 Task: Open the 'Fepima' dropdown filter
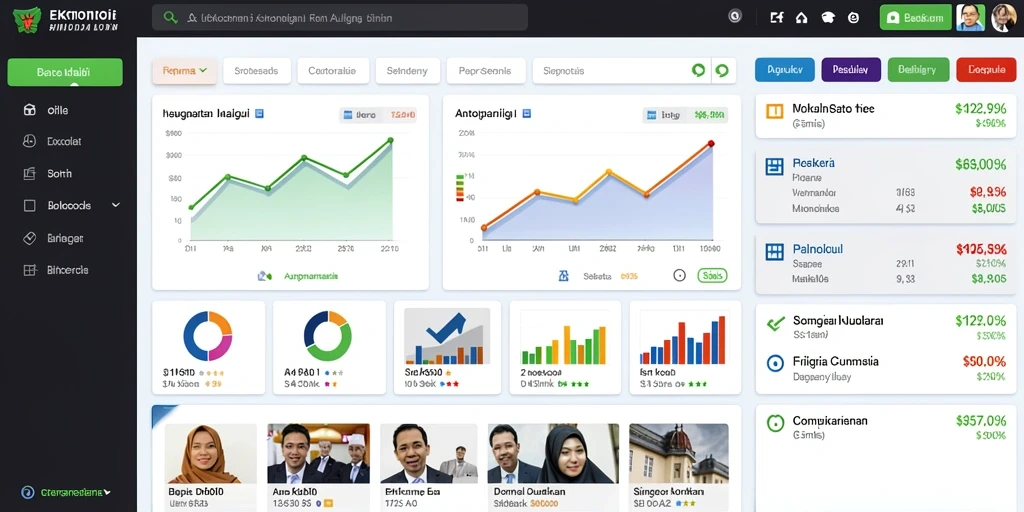[x=185, y=71]
